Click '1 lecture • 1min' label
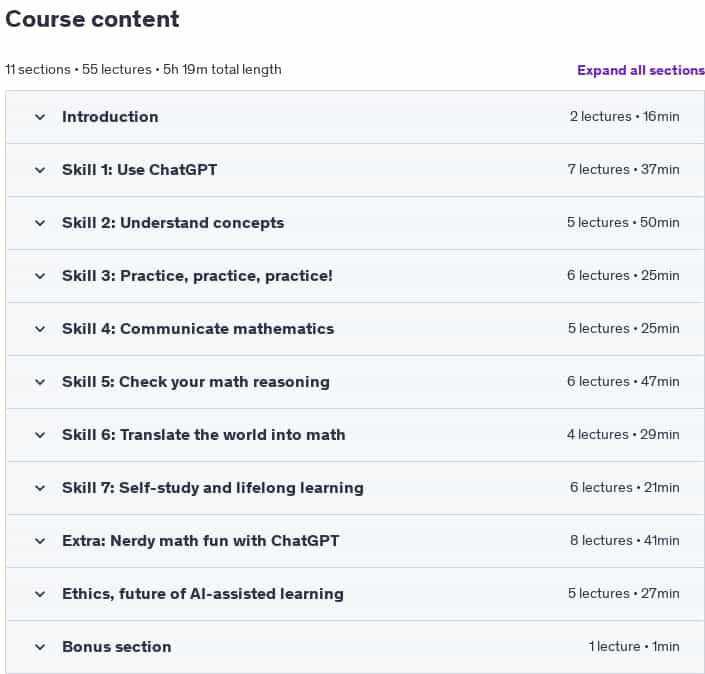The height and width of the screenshot is (674, 705). click(x=634, y=646)
